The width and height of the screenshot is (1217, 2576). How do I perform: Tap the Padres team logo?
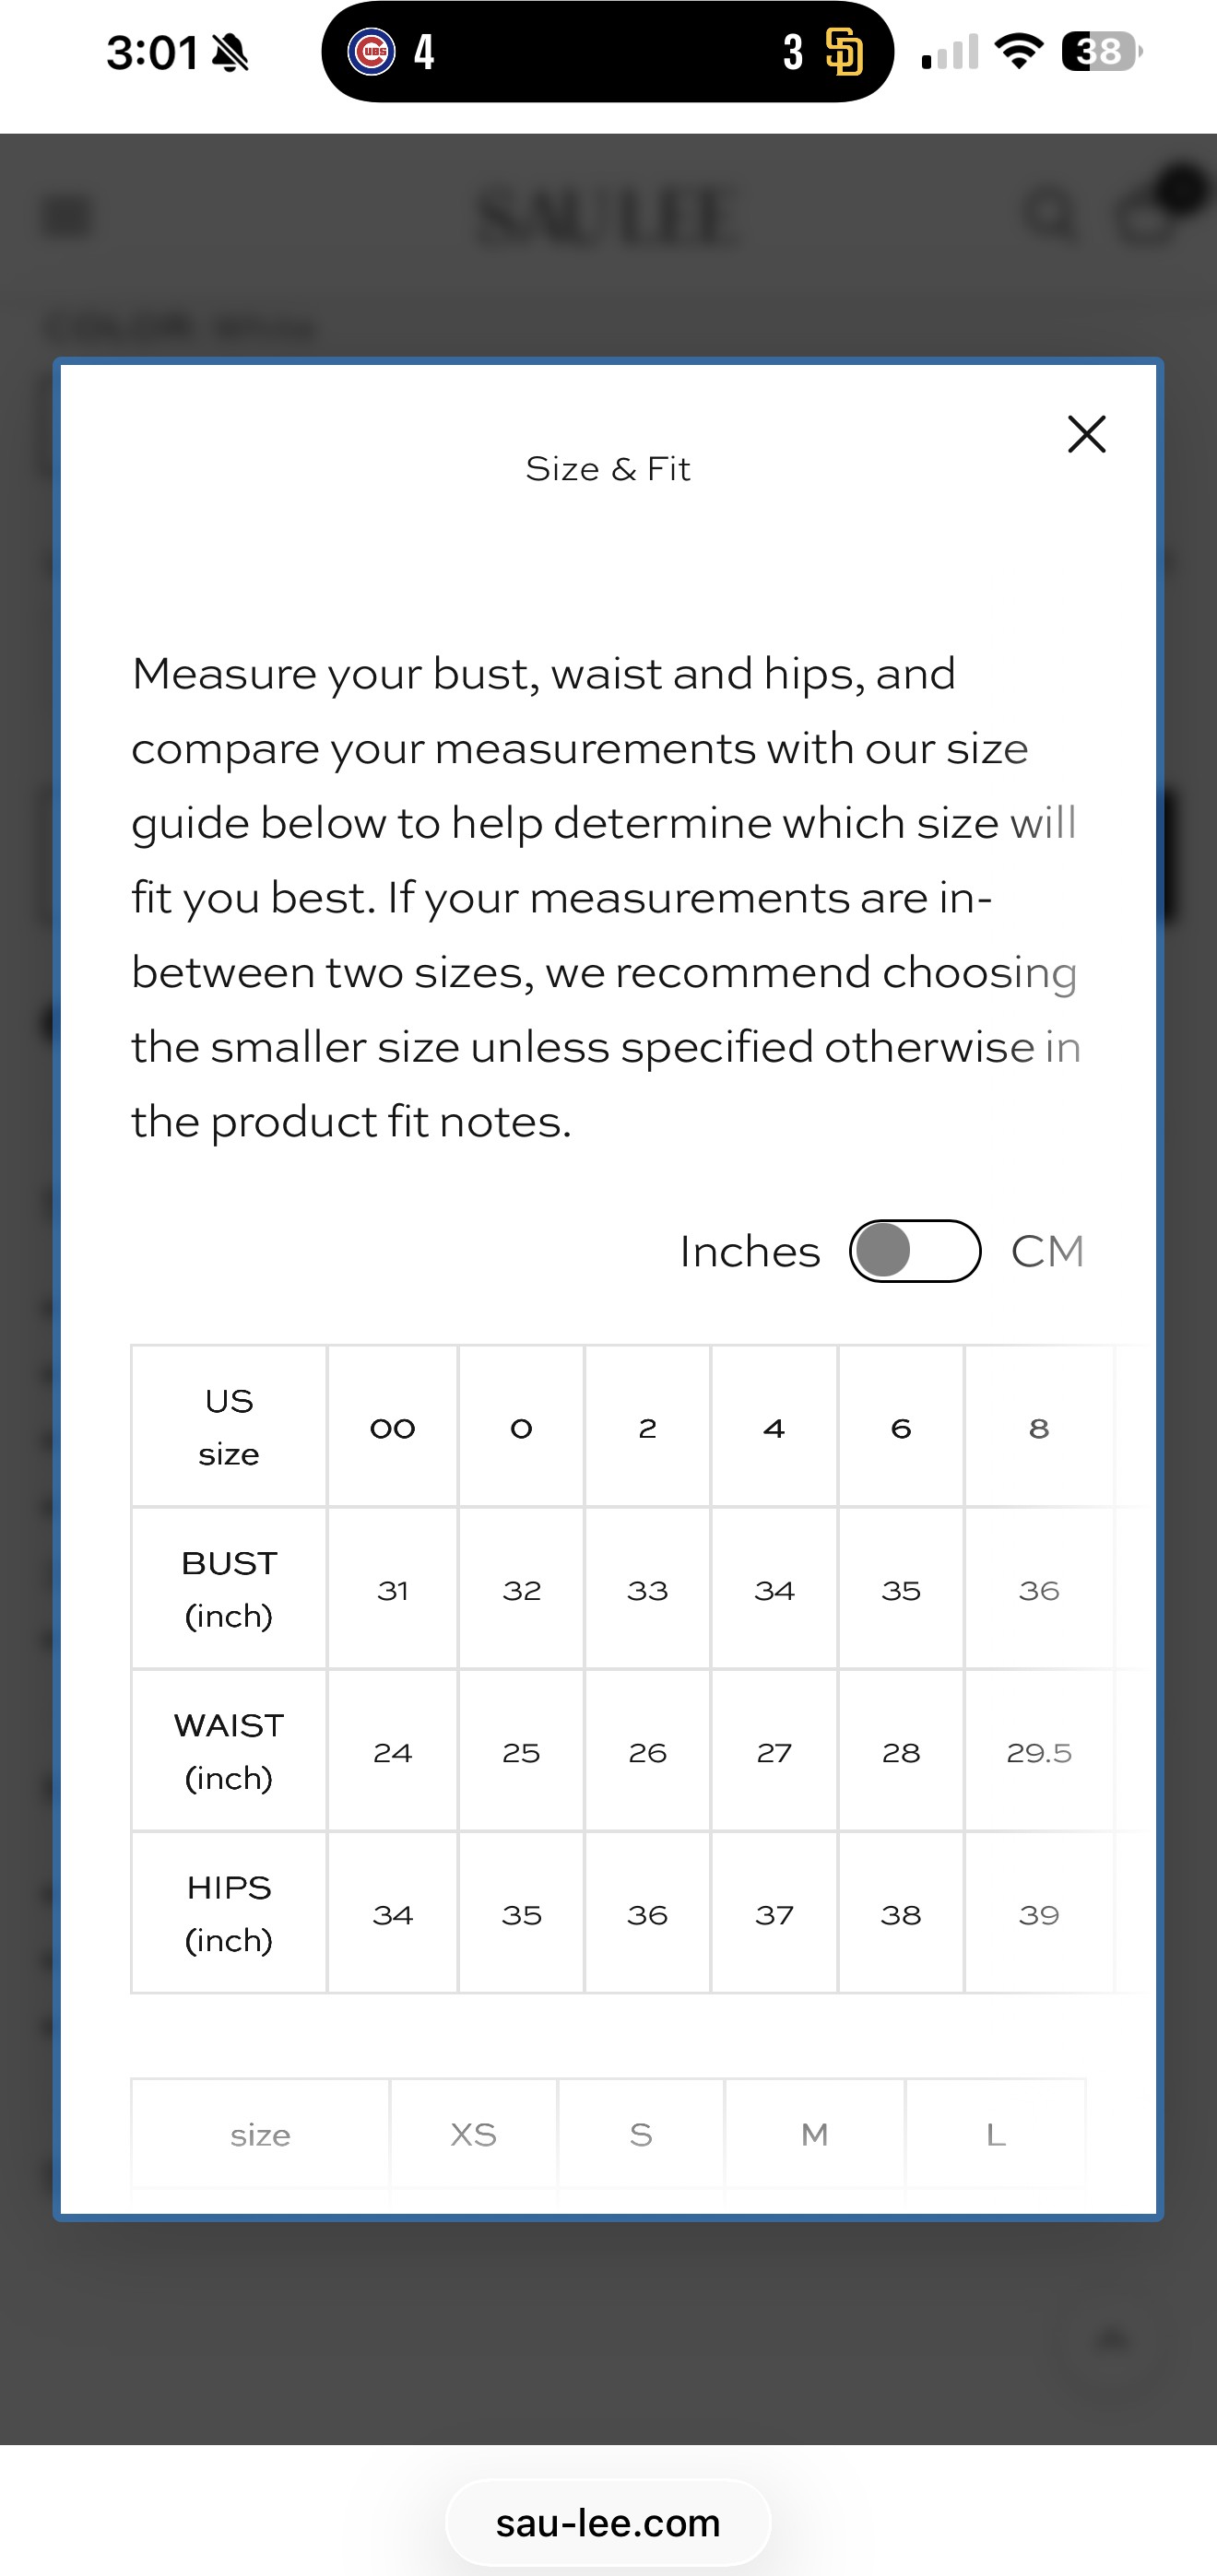coord(844,52)
